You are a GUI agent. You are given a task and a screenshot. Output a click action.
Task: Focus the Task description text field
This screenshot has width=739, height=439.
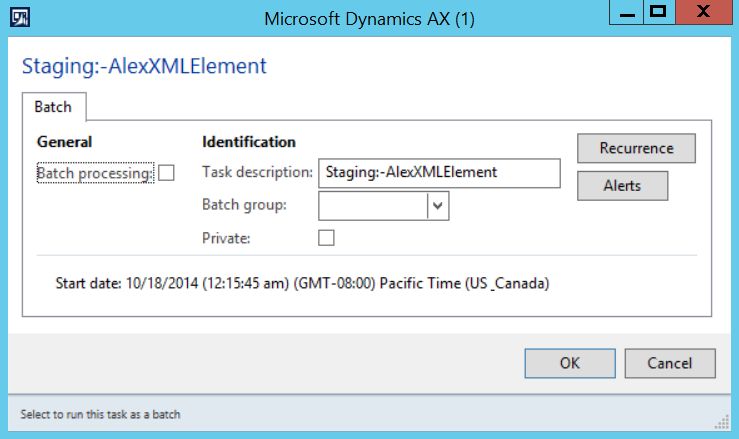point(438,172)
